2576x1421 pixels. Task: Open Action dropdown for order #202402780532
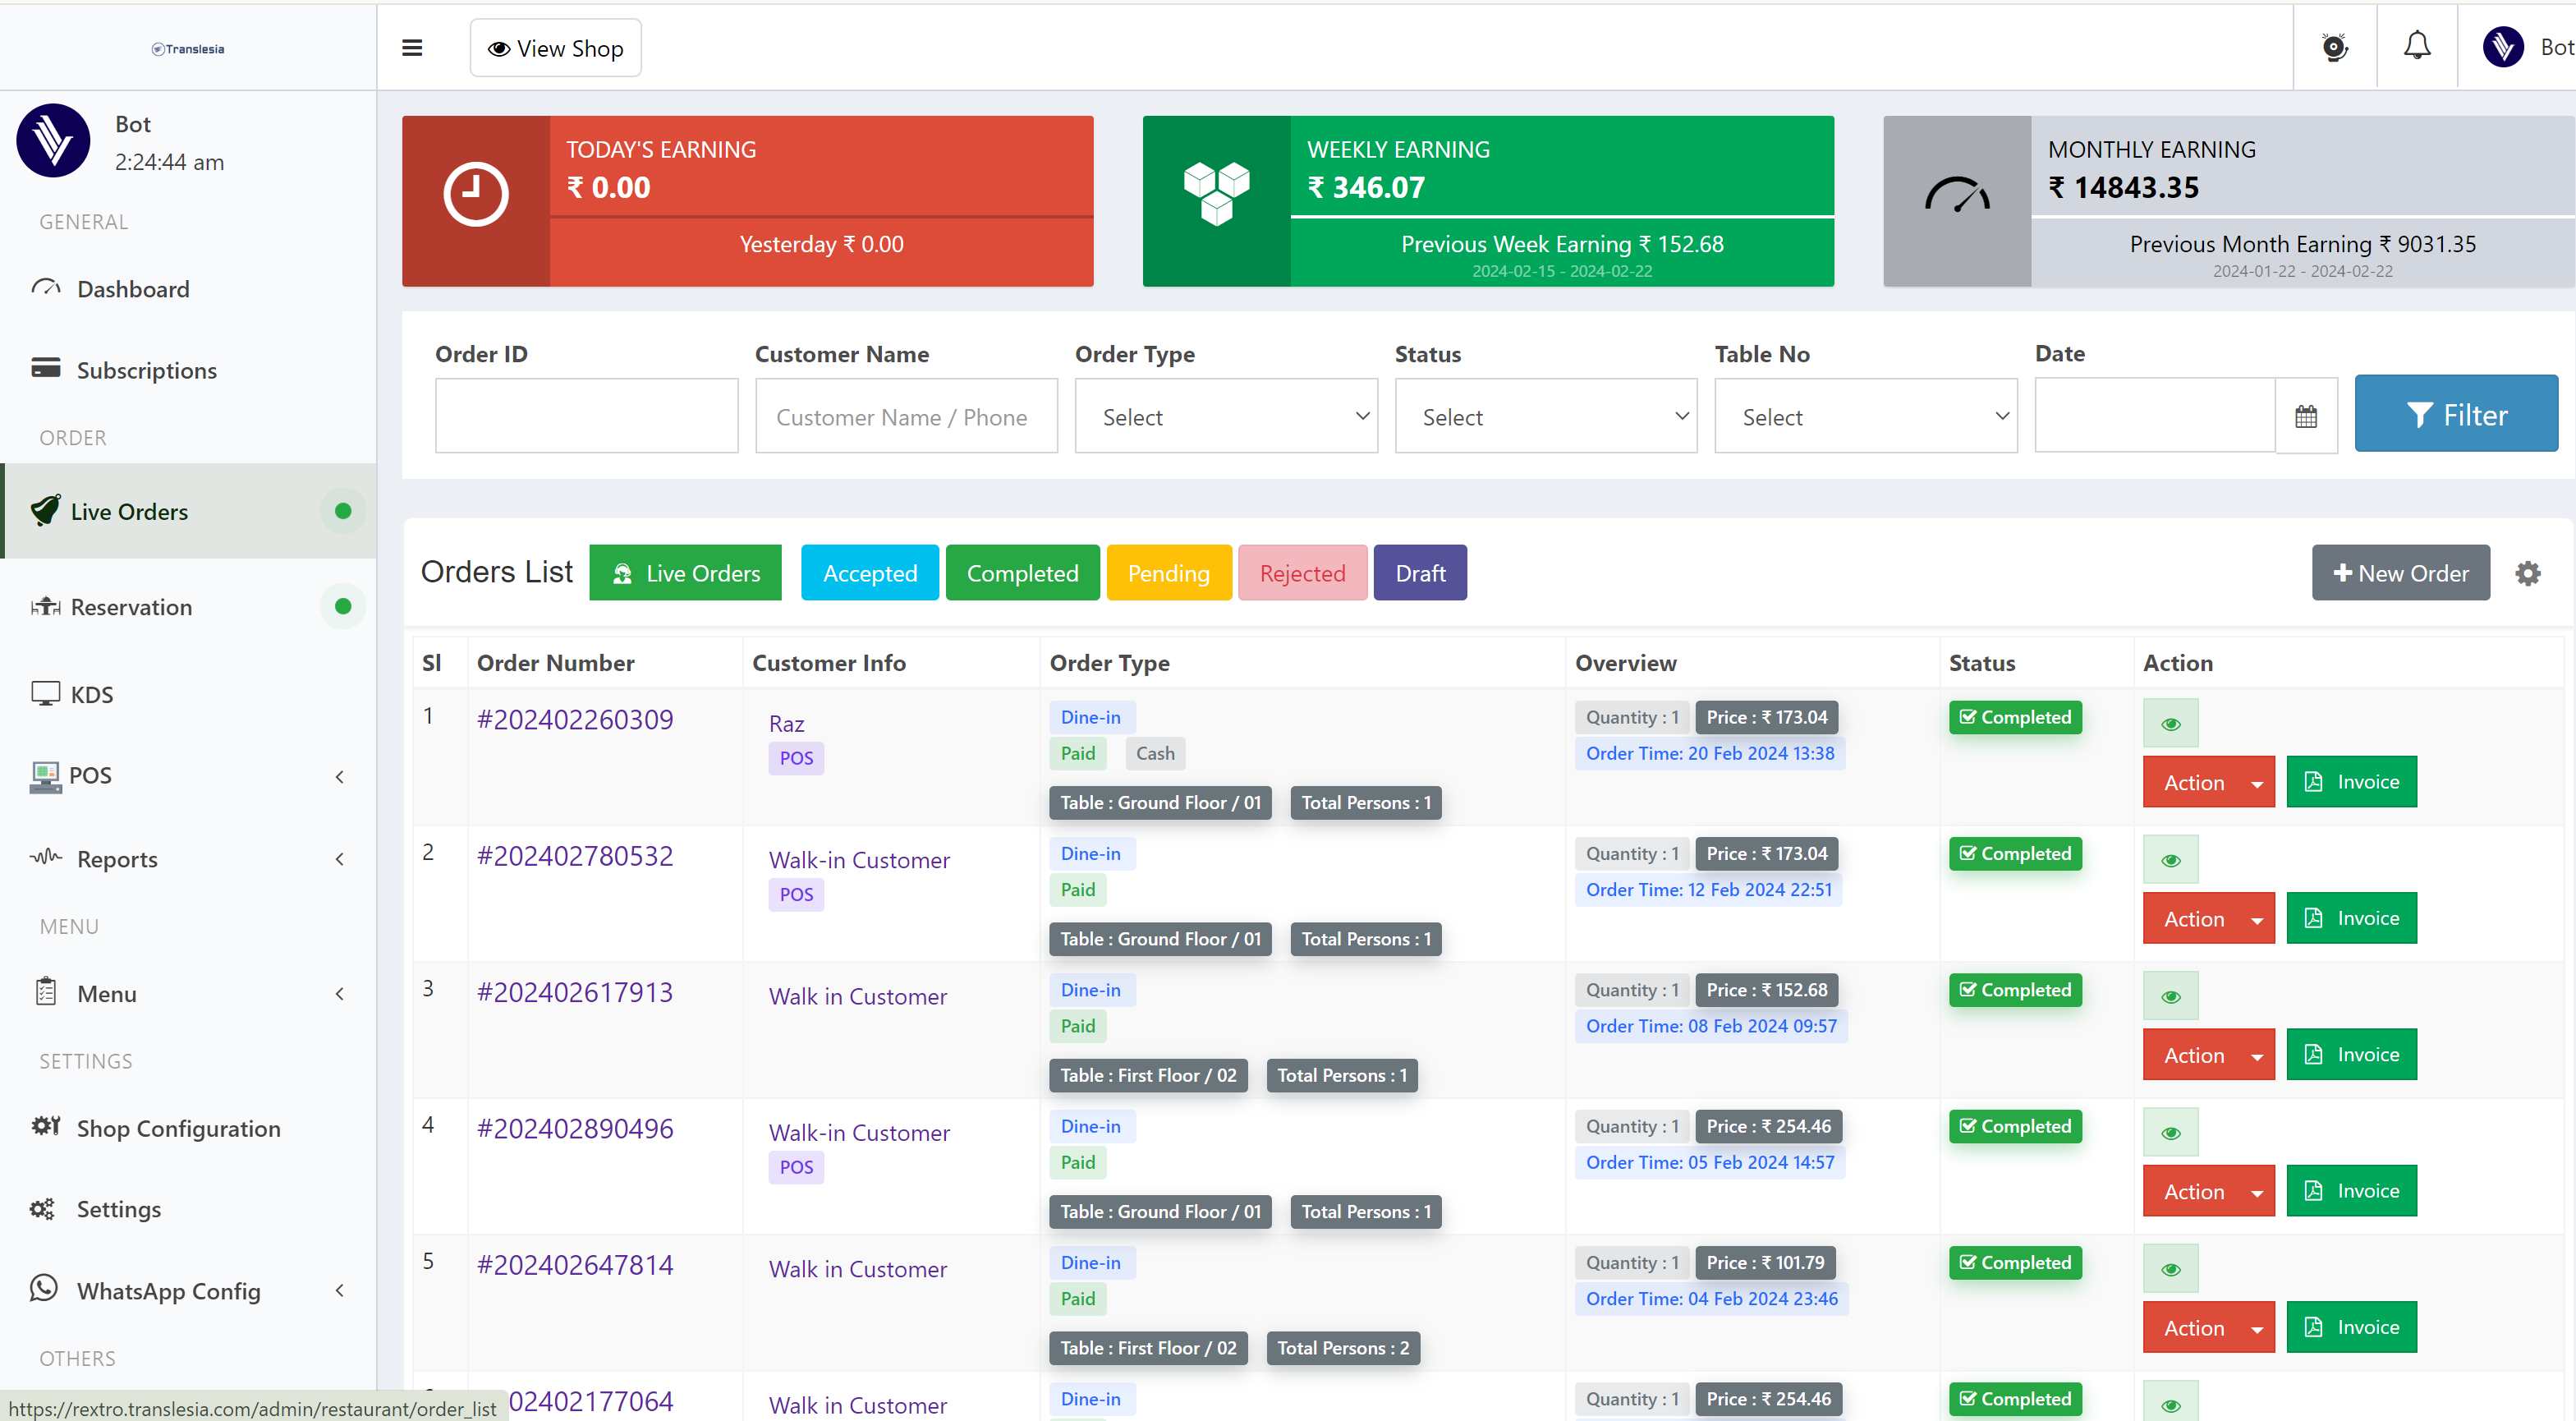pos(2208,918)
